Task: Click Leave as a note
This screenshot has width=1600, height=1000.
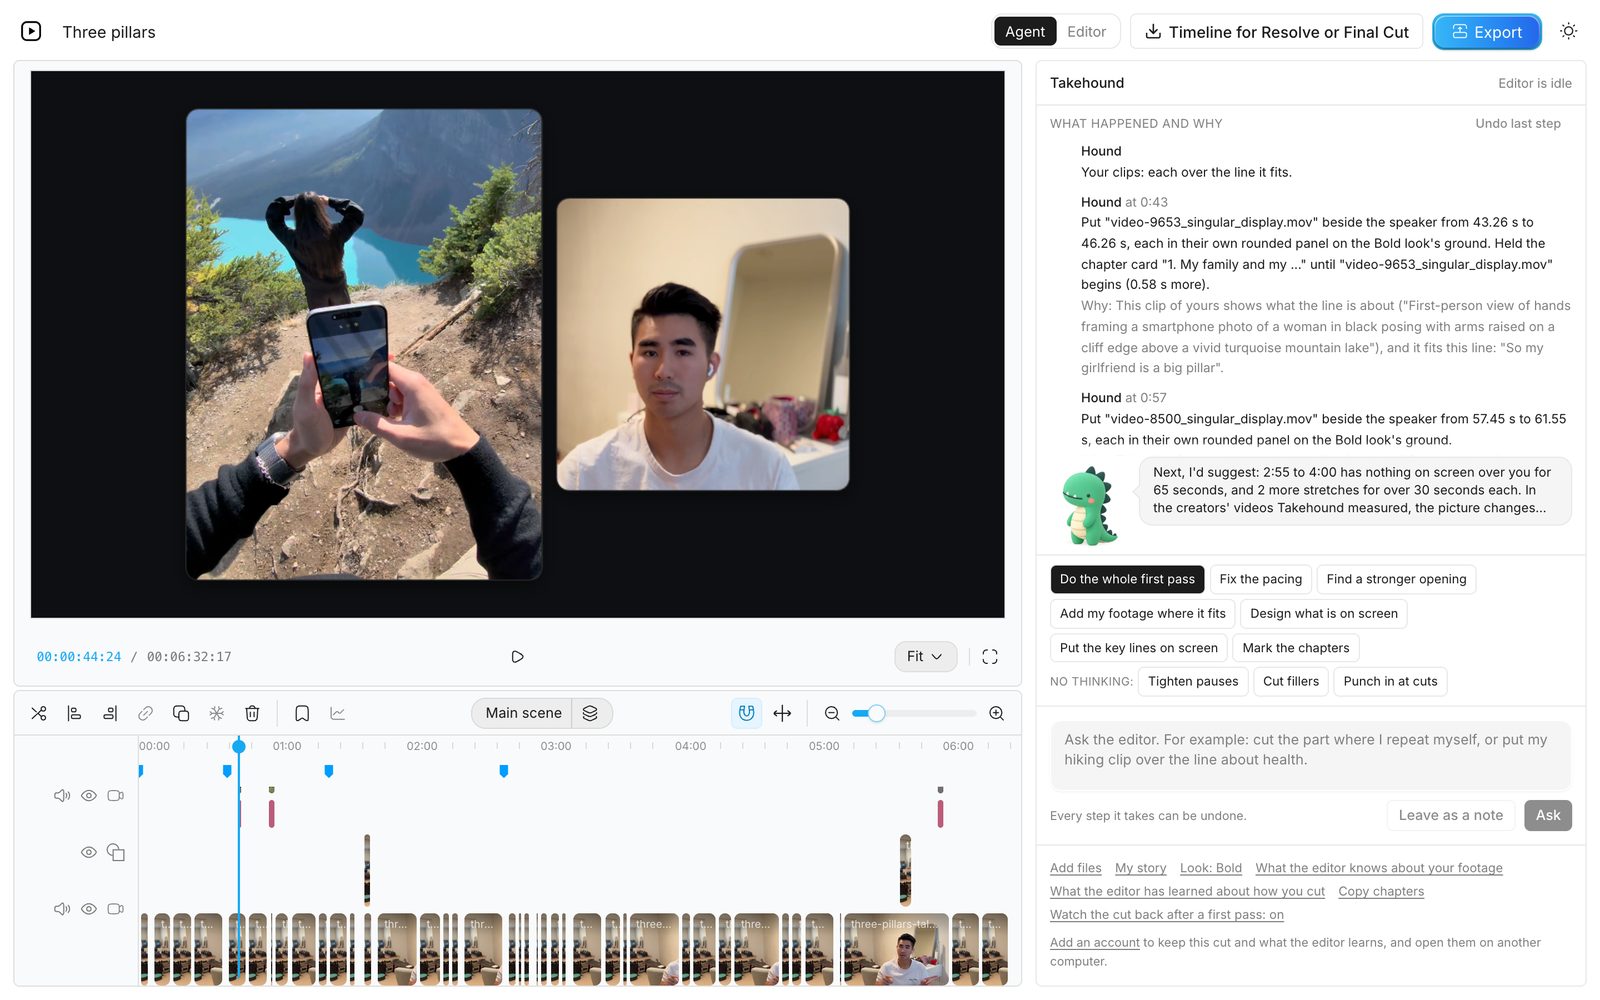Action: (1451, 816)
